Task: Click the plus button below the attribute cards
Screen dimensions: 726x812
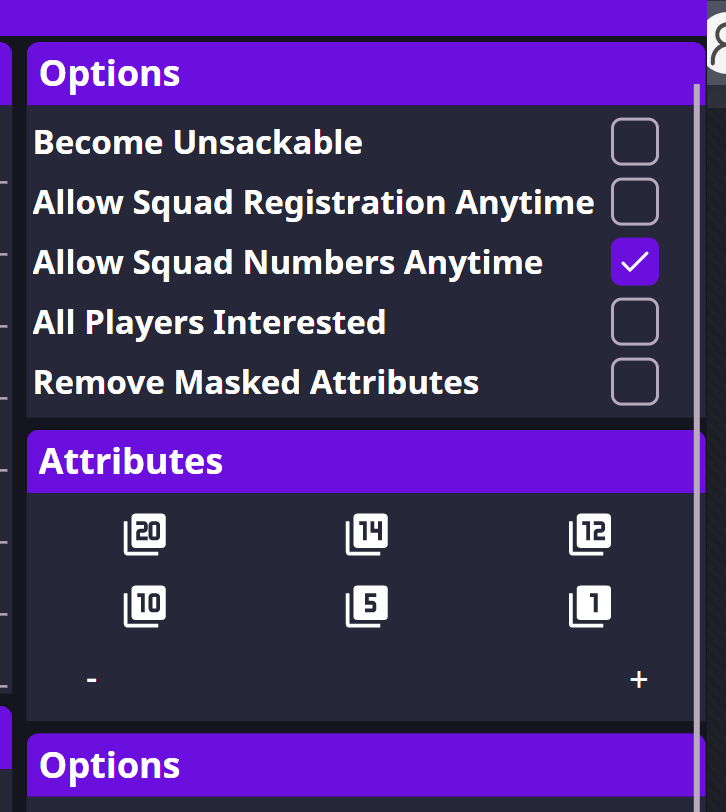Action: [639, 678]
